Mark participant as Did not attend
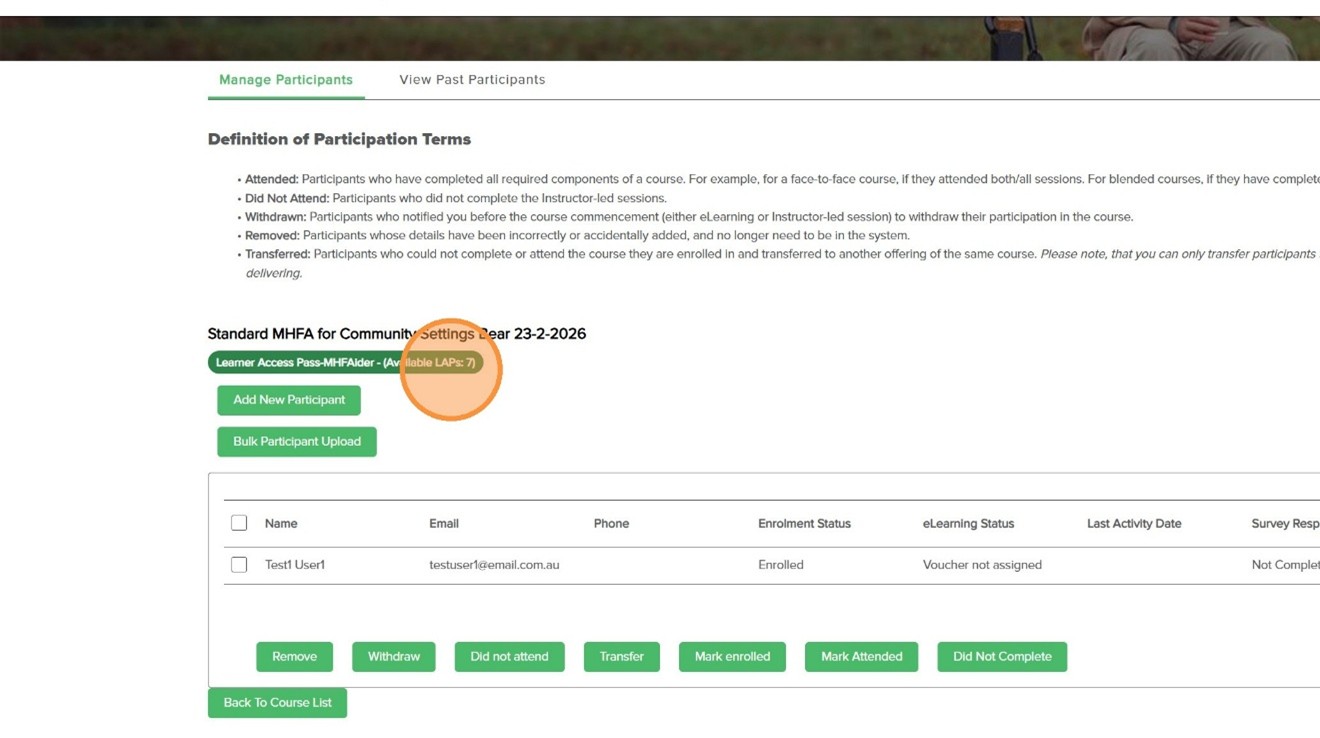The width and height of the screenshot is (1320, 738). tap(509, 657)
